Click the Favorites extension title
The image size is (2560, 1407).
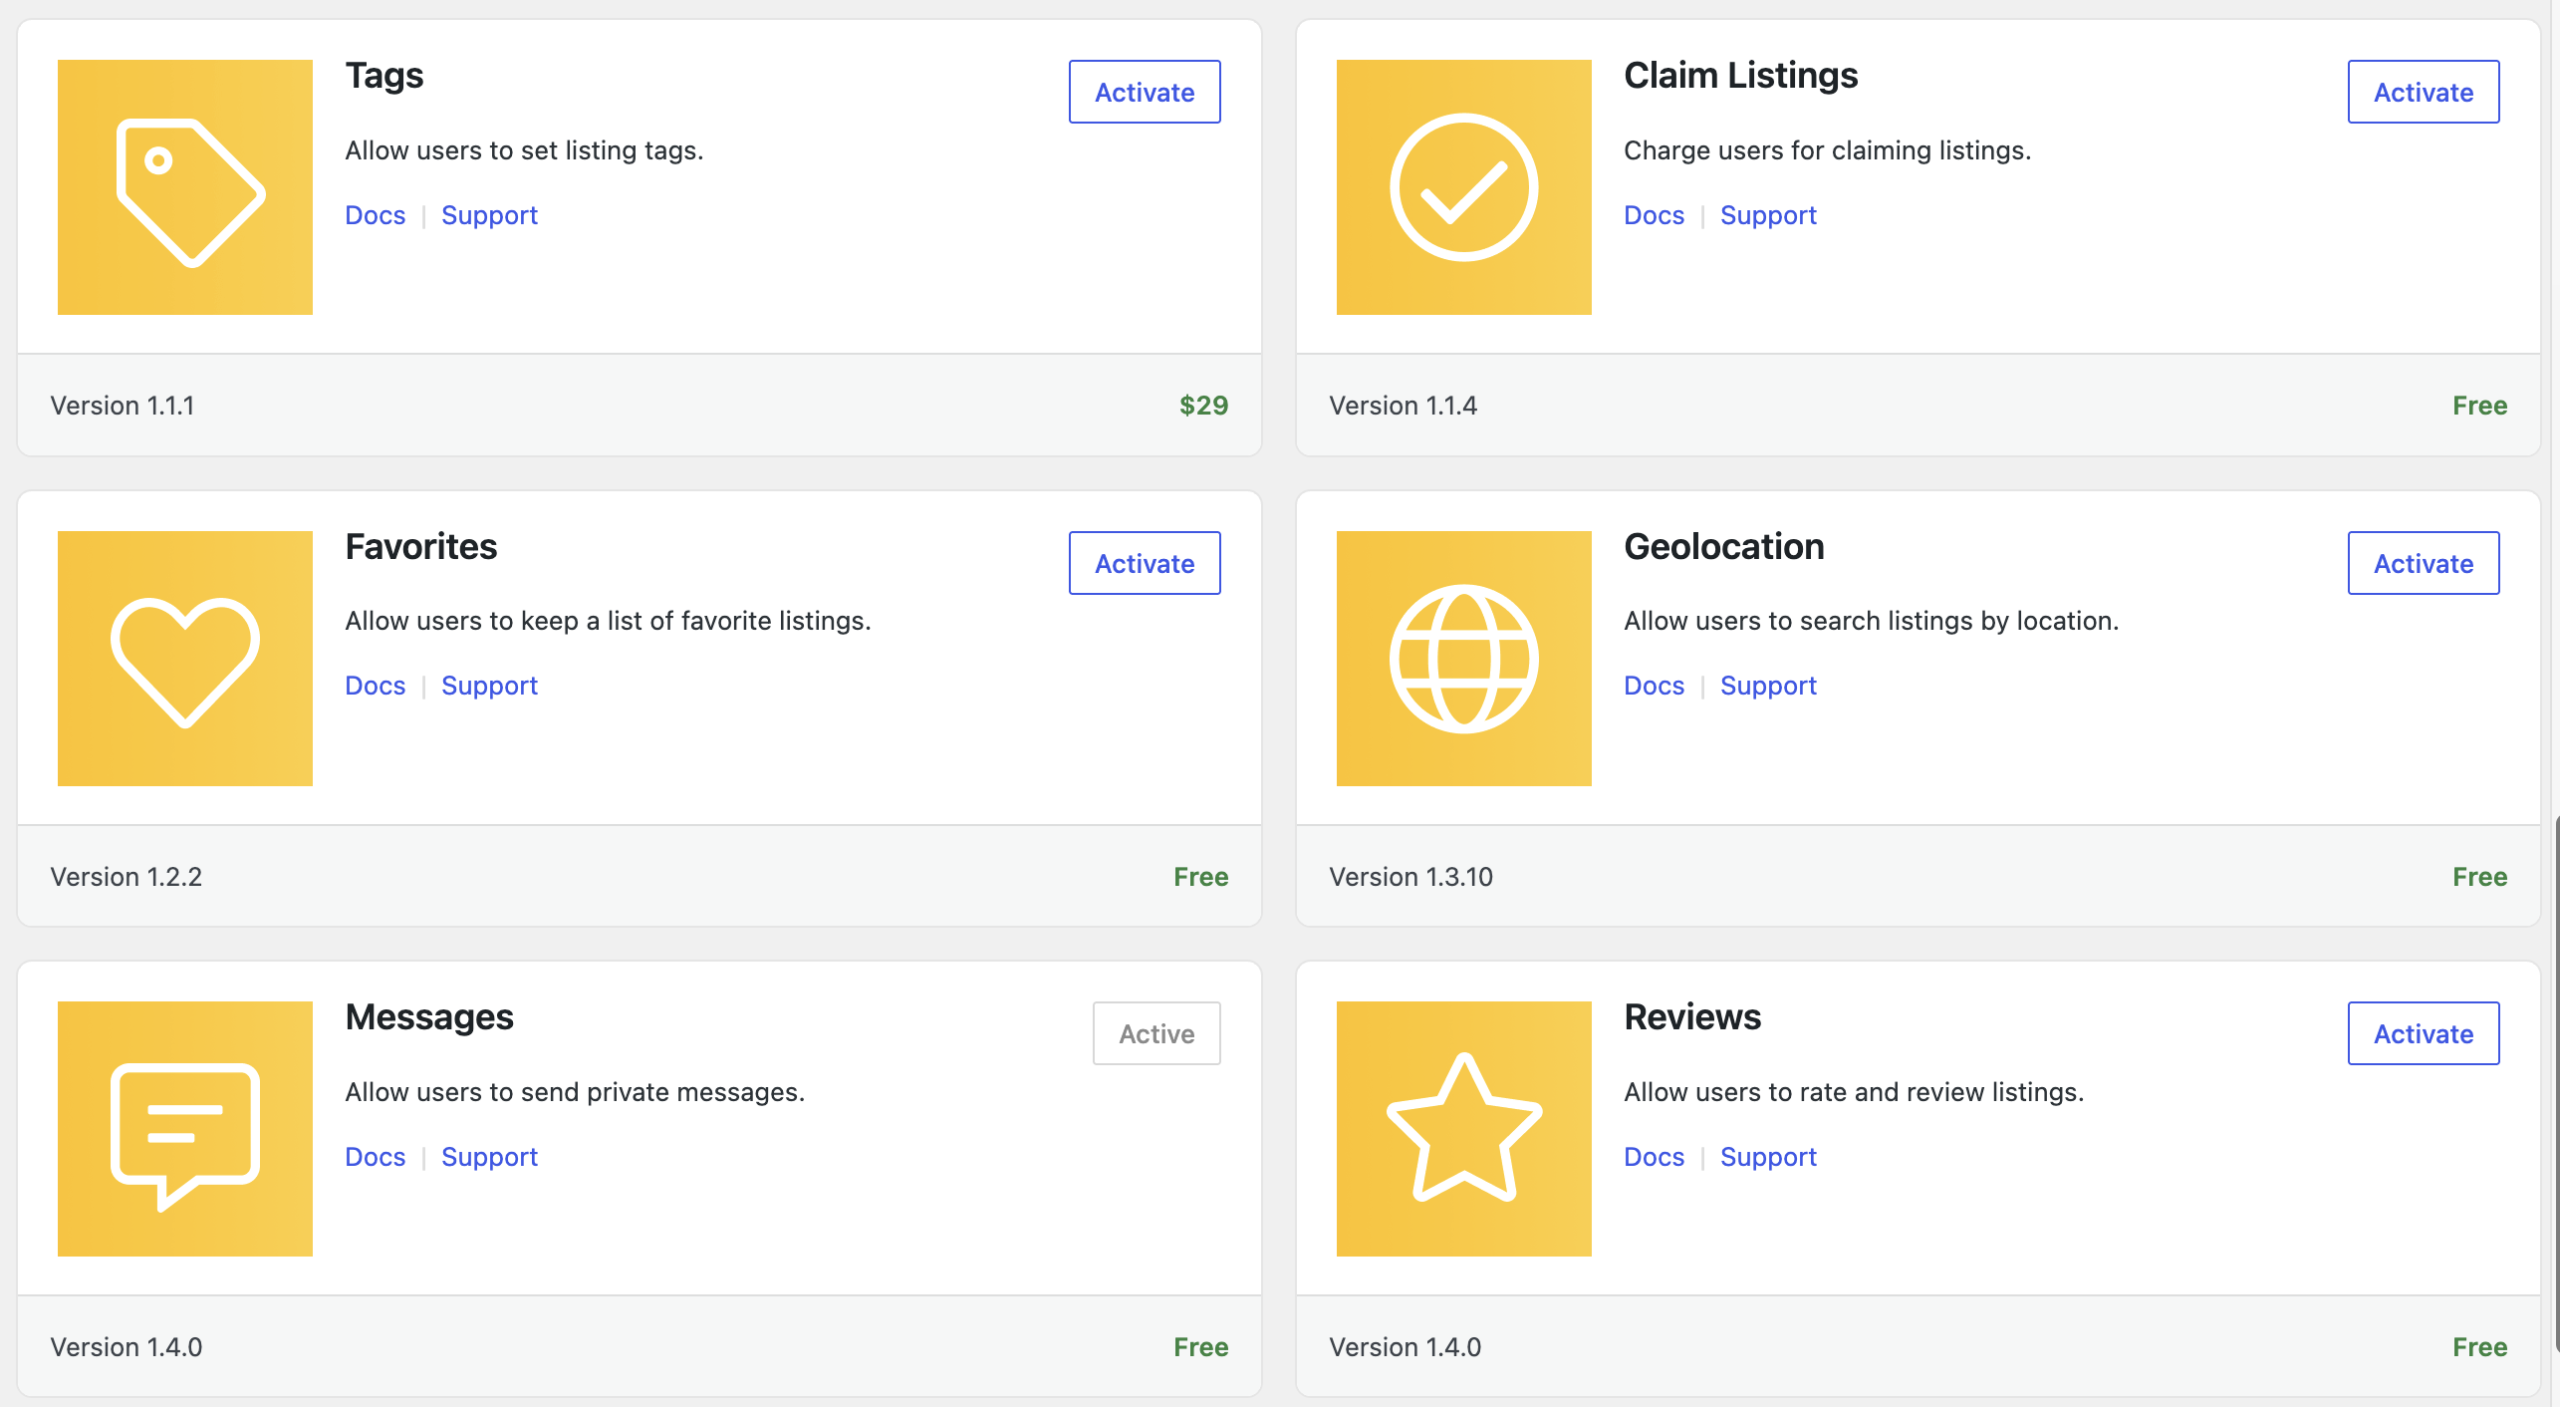421,547
